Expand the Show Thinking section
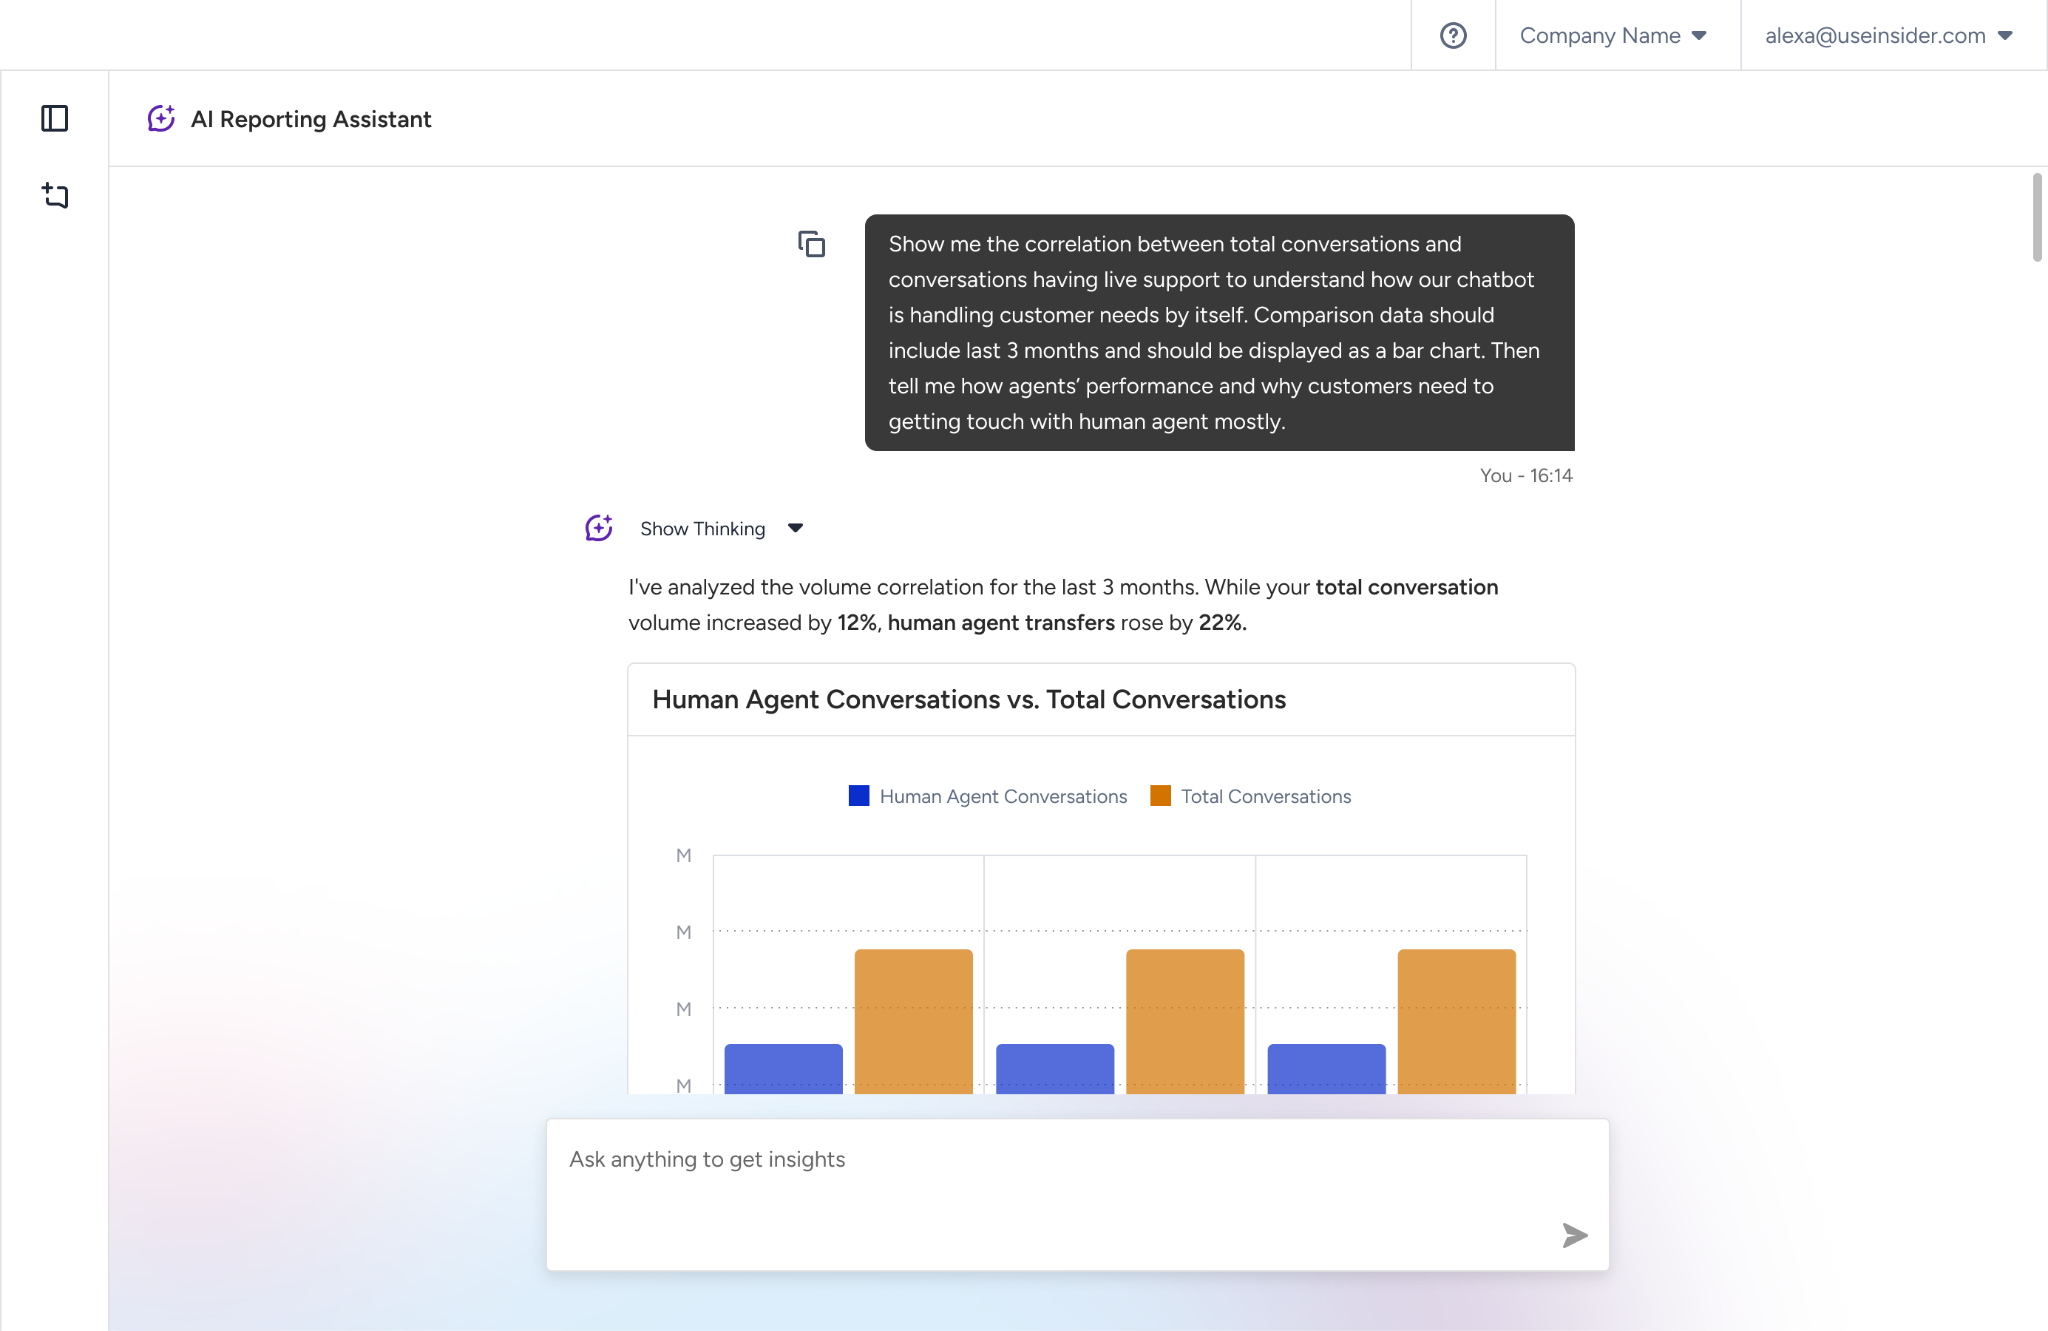The width and height of the screenshot is (2048, 1331). pyautogui.click(x=722, y=528)
